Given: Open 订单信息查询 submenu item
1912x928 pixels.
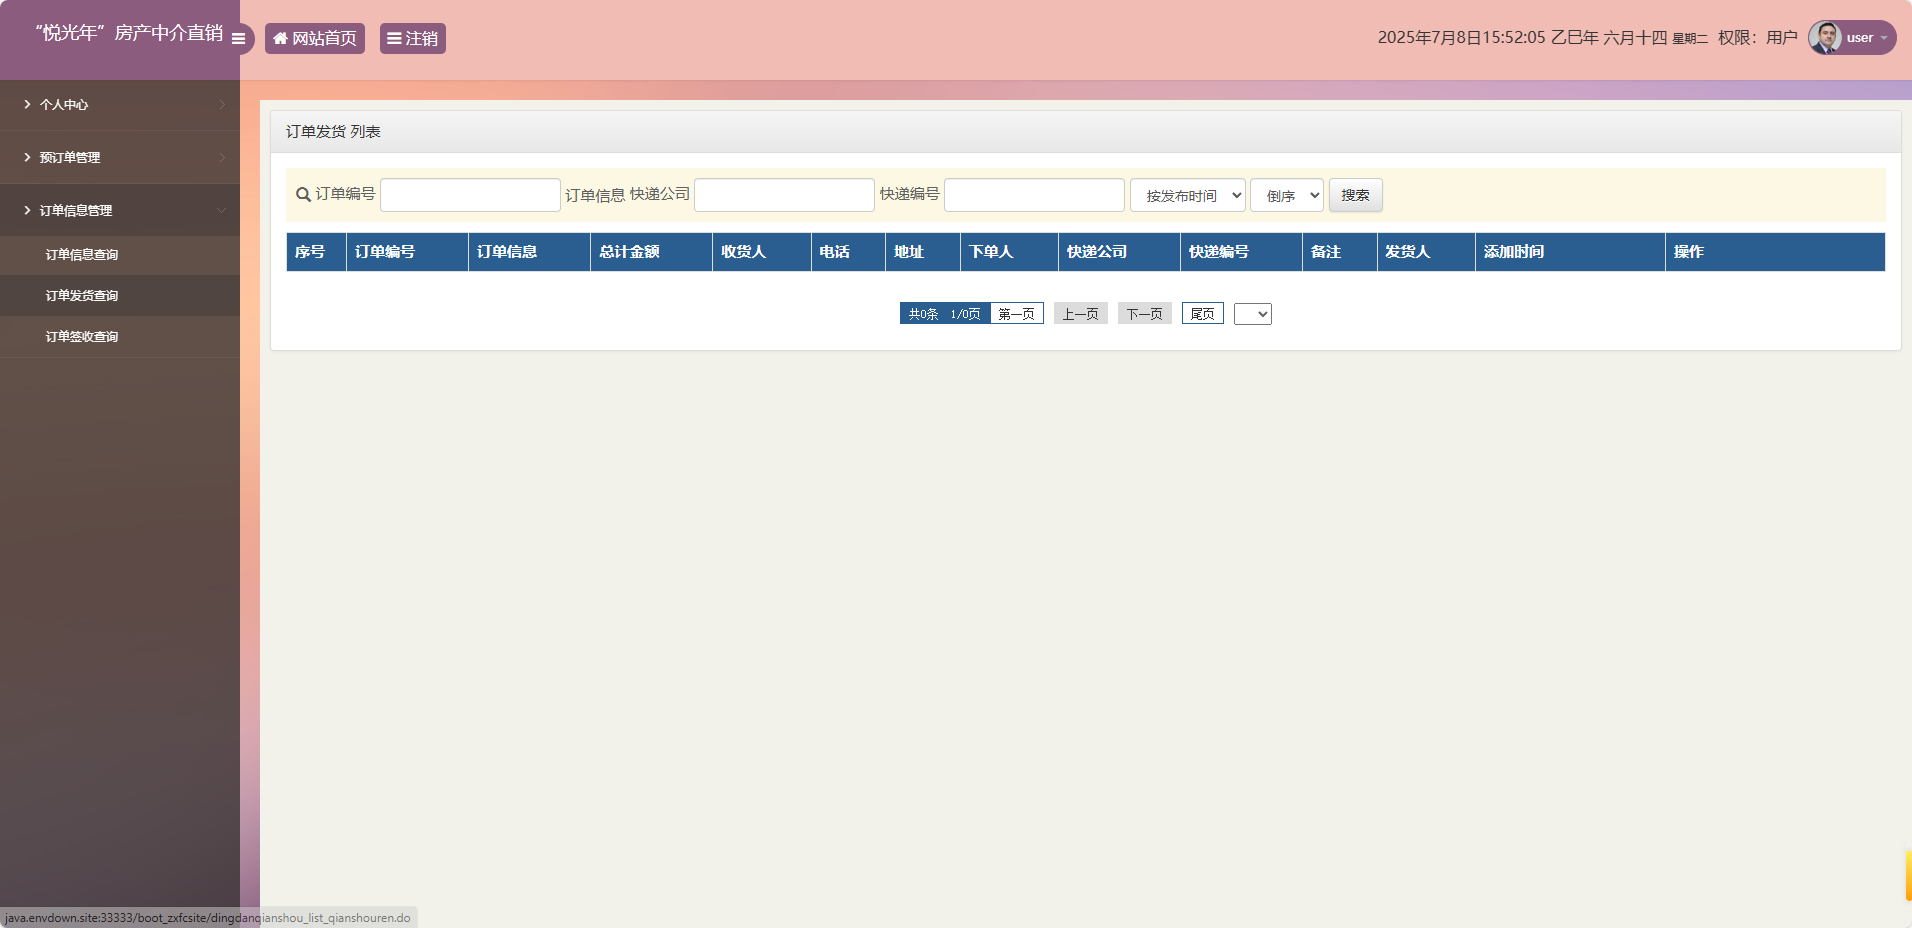Looking at the screenshot, I should pyautogui.click(x=120, y=255).
